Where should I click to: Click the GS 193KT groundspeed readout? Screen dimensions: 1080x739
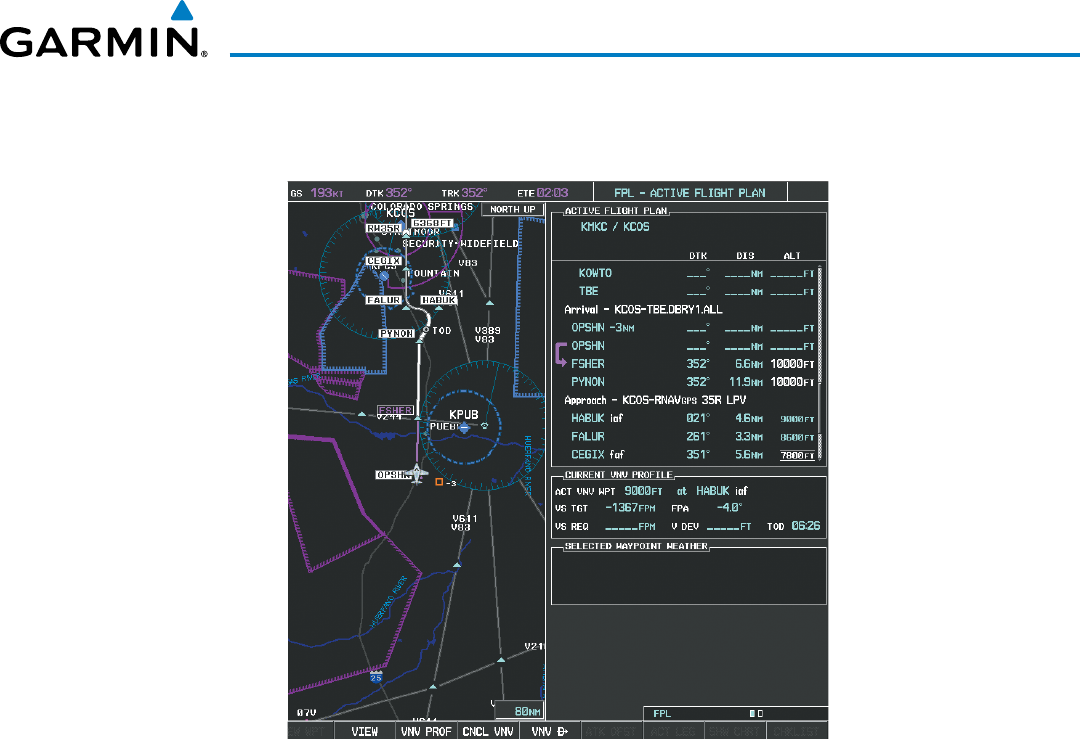tap(317, 193)
